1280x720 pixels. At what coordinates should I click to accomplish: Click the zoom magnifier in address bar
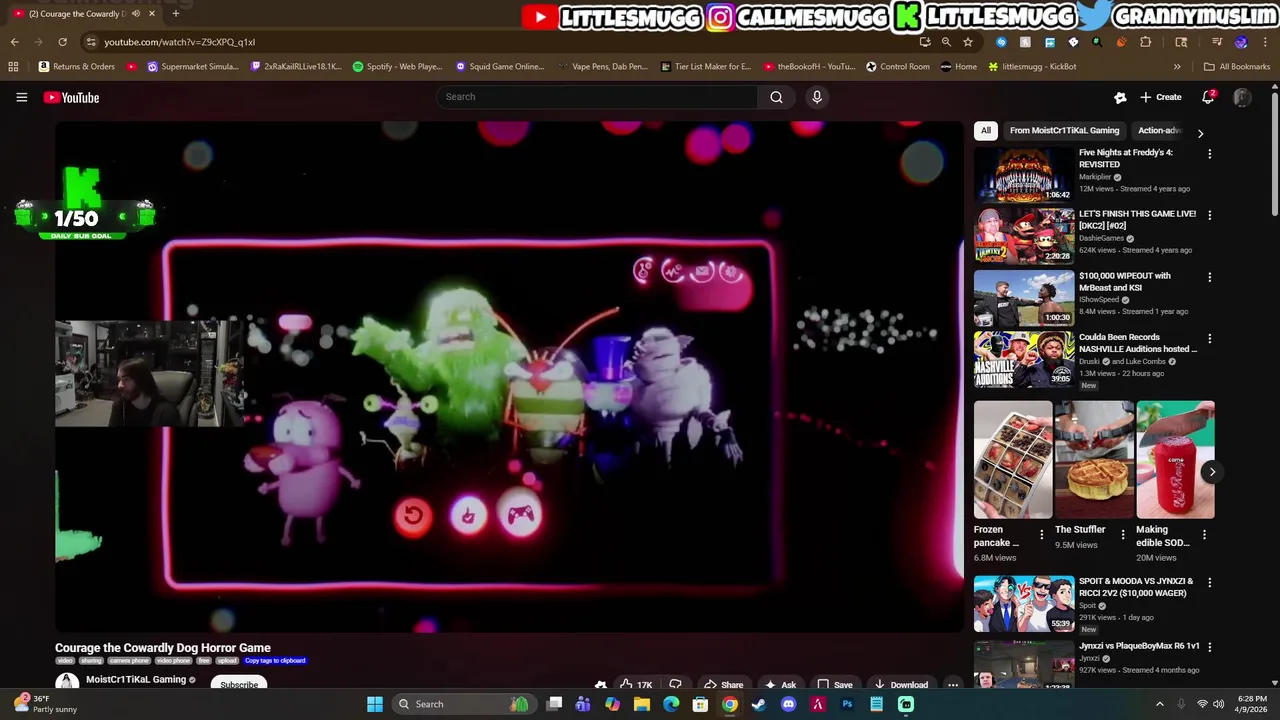(946, 42)
